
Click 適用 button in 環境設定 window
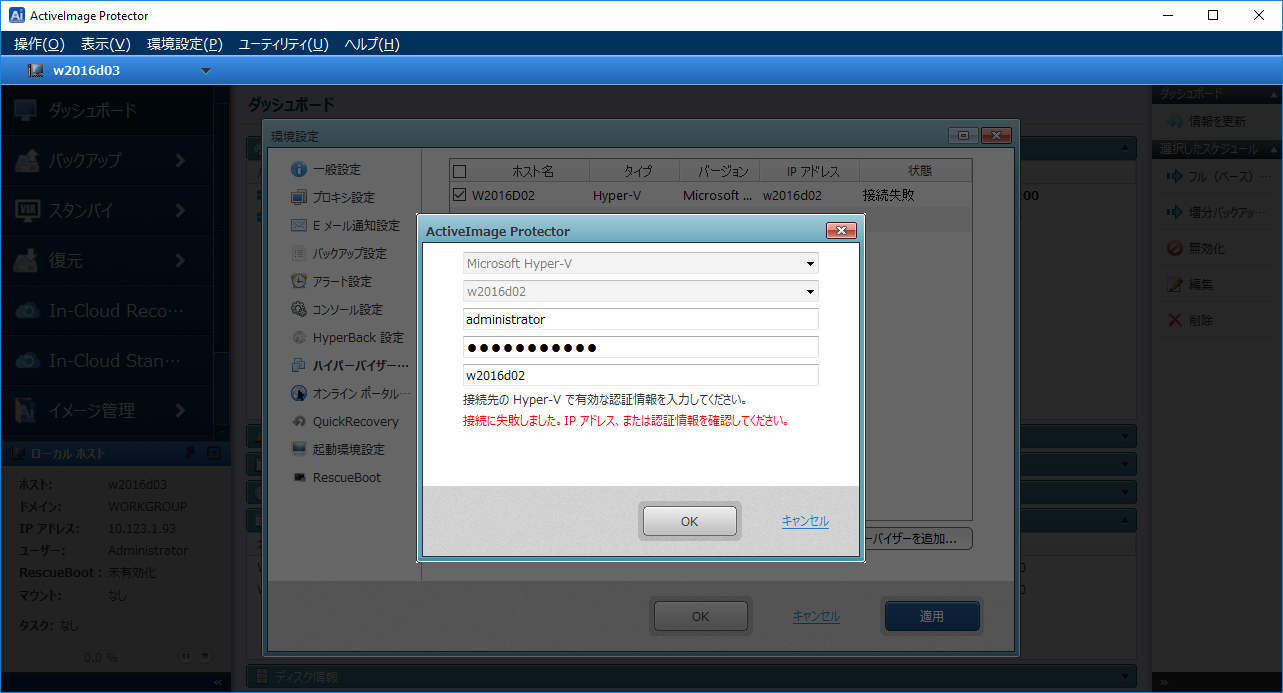pos(932,616)
